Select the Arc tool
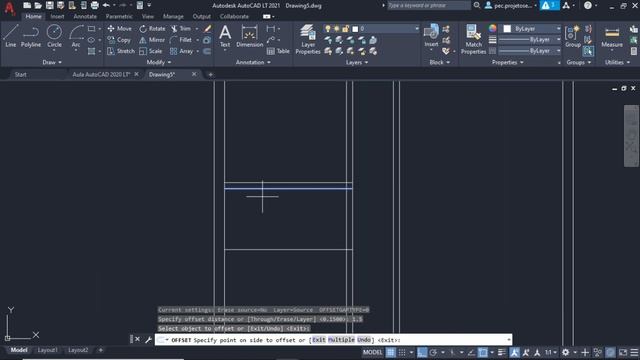The width and height of the screenshot is (640, 360). [76, 36]
